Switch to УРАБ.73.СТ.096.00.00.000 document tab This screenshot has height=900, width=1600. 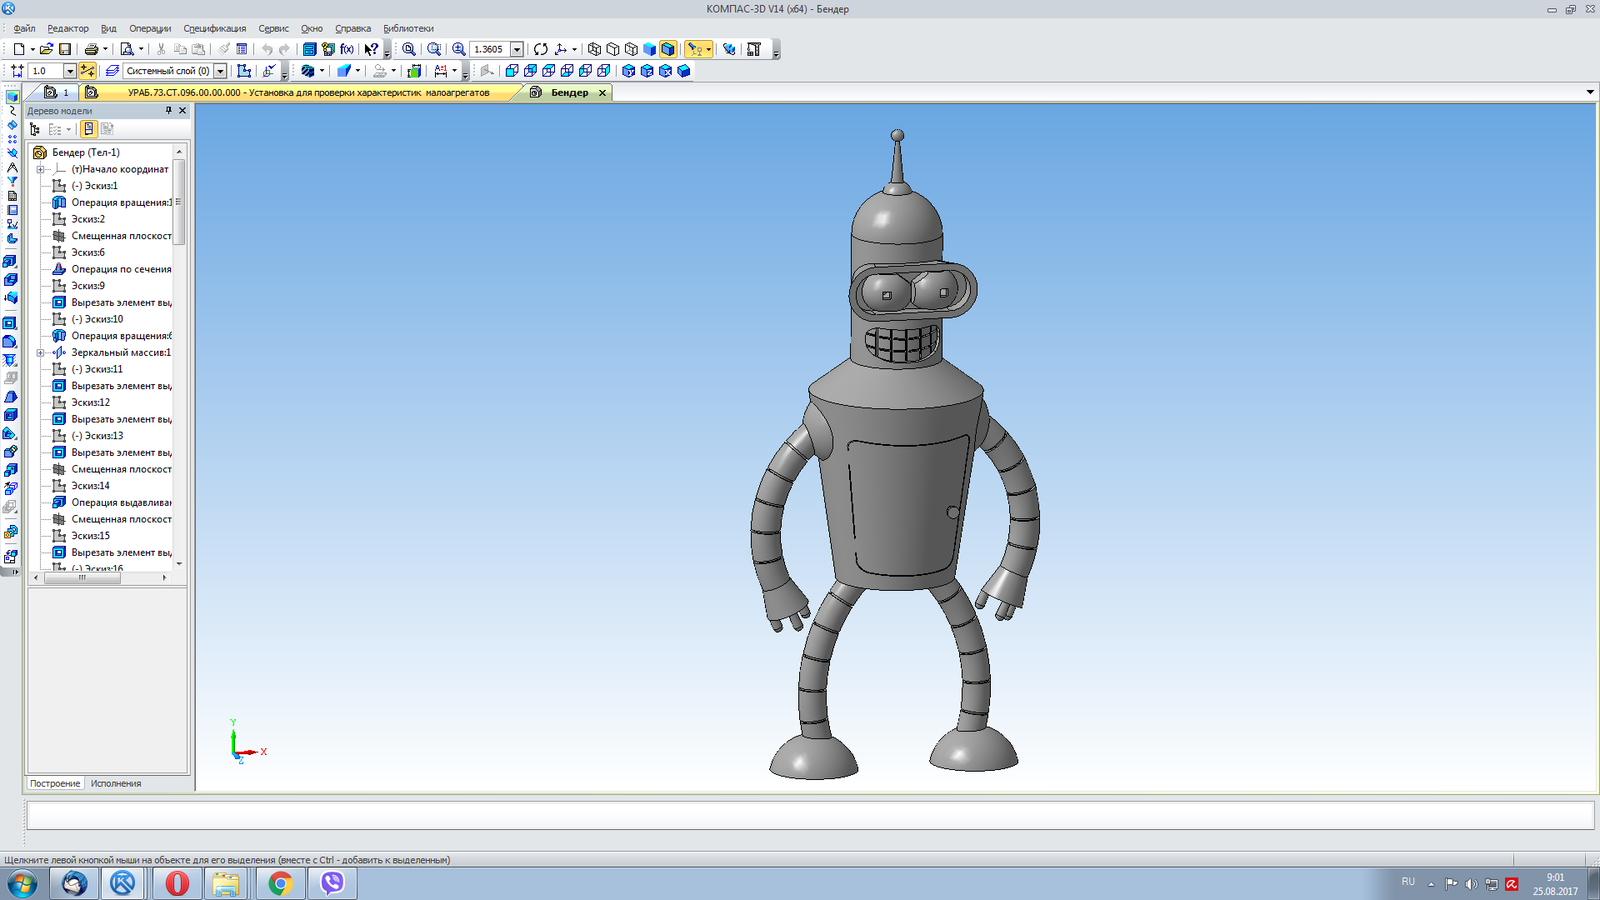pyautogui.click(x=300, y=92)
